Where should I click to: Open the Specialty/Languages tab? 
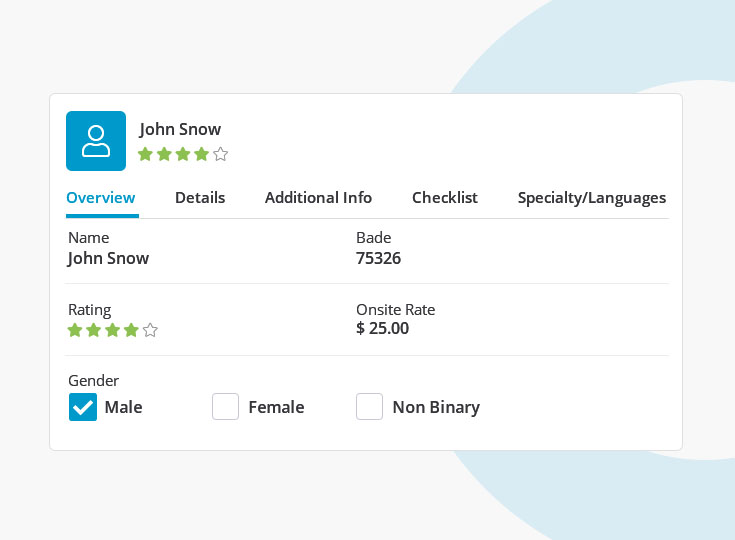[x=591, y=198]
